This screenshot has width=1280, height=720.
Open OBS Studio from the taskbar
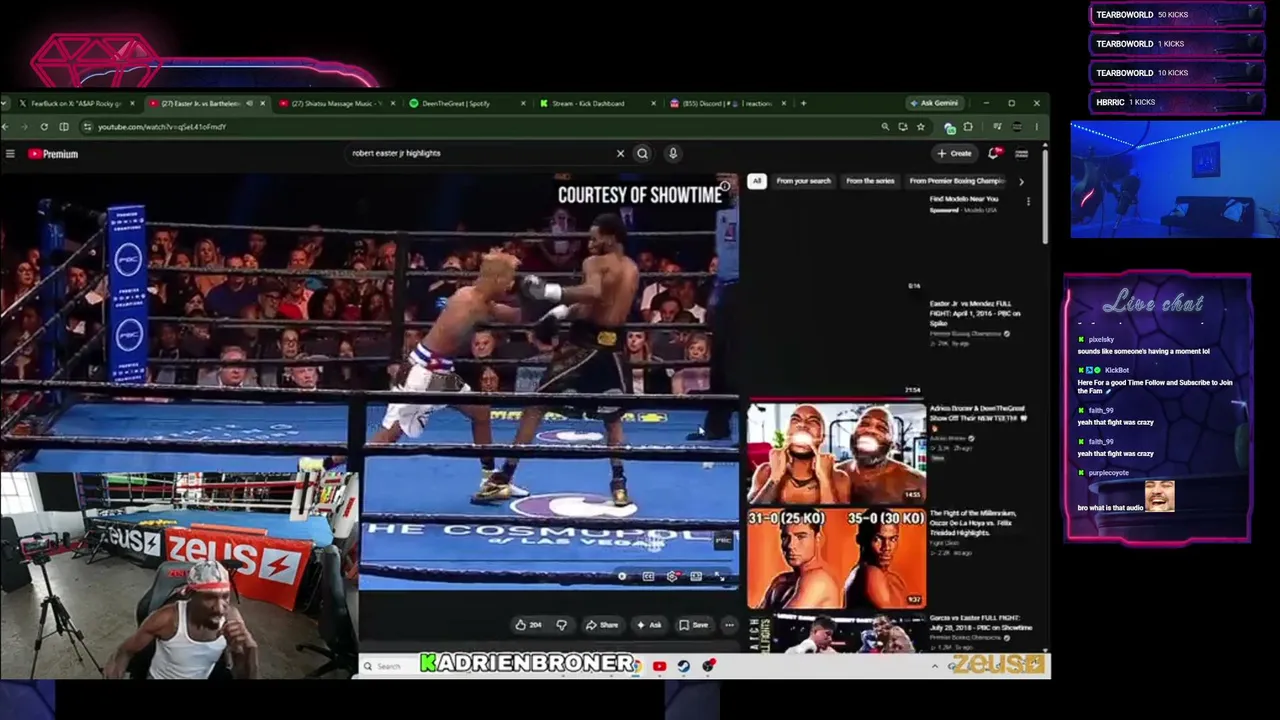708,666
